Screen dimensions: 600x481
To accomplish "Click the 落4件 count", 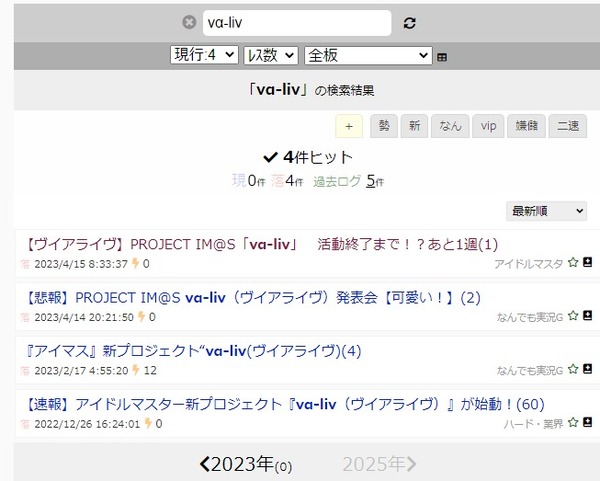I will [287, 181].
